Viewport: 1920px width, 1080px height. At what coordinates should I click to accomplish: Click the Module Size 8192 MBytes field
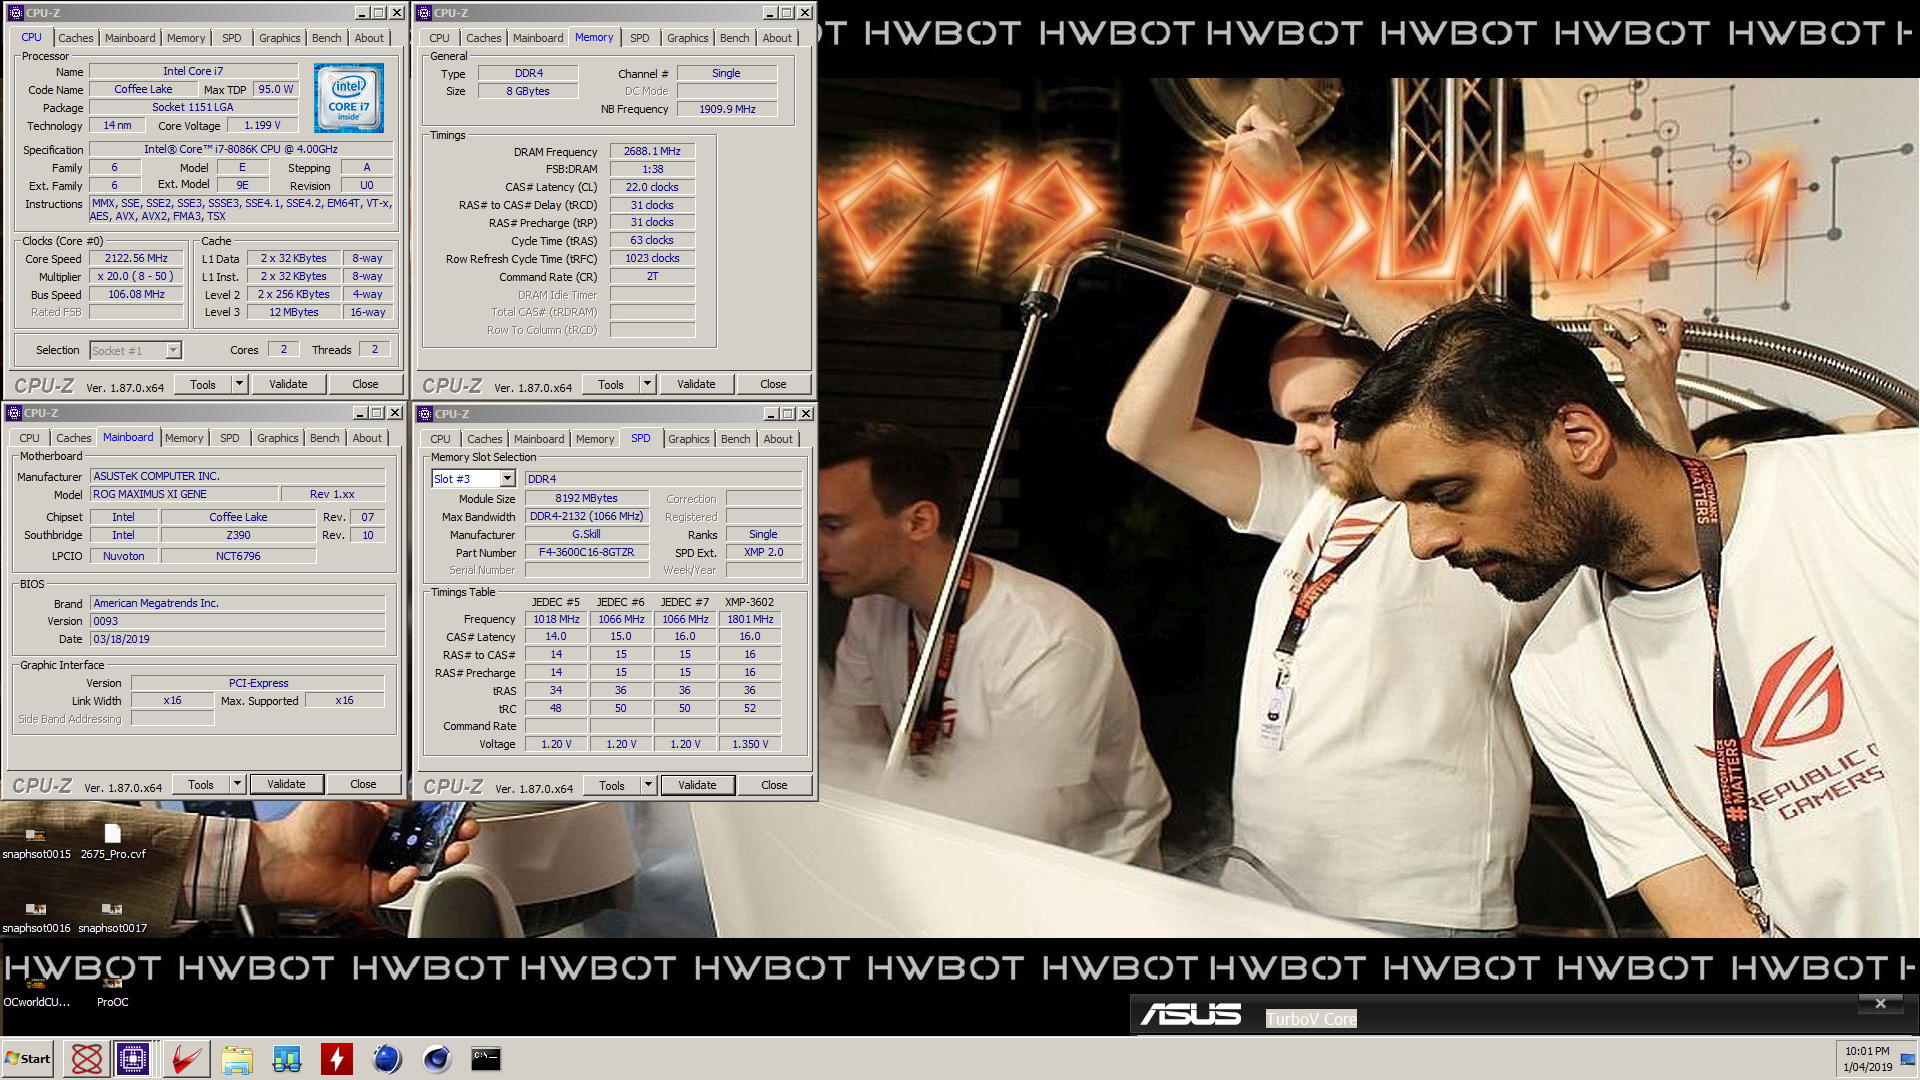click(586, 498)
